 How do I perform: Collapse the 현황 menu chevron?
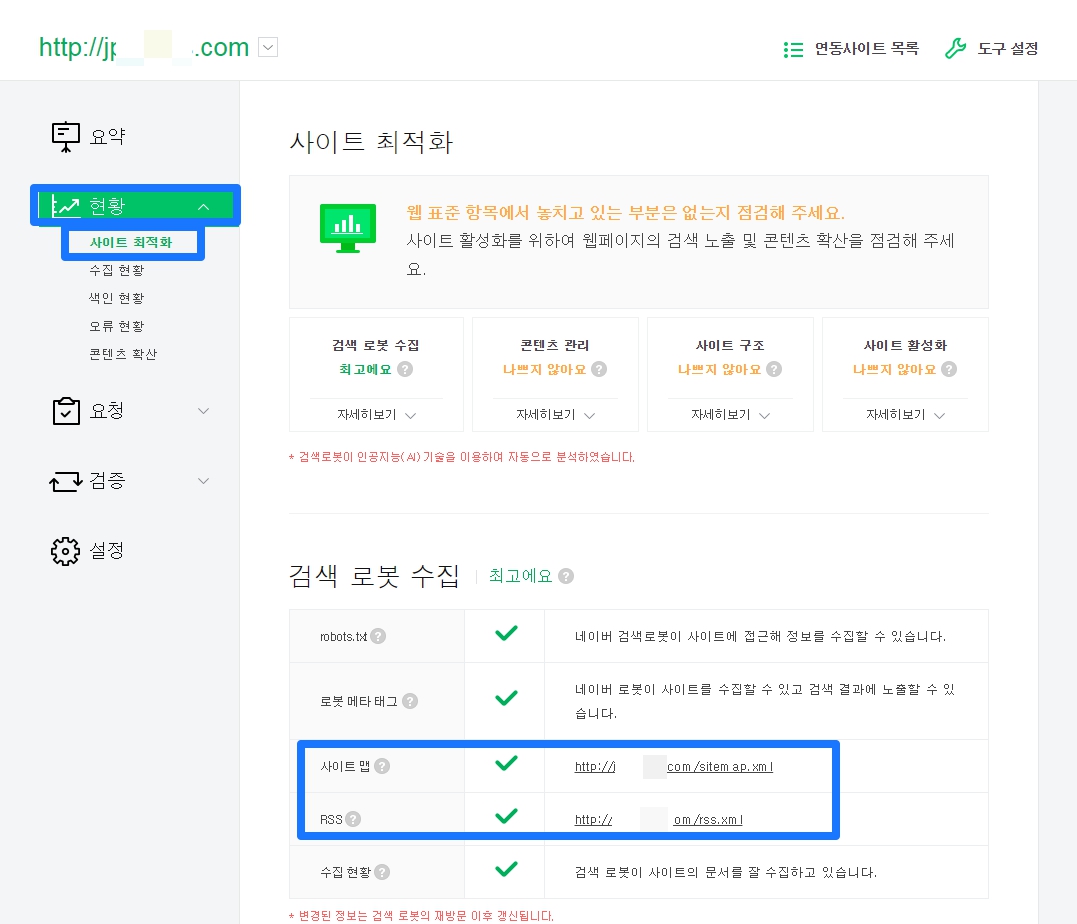coord(203,206)
